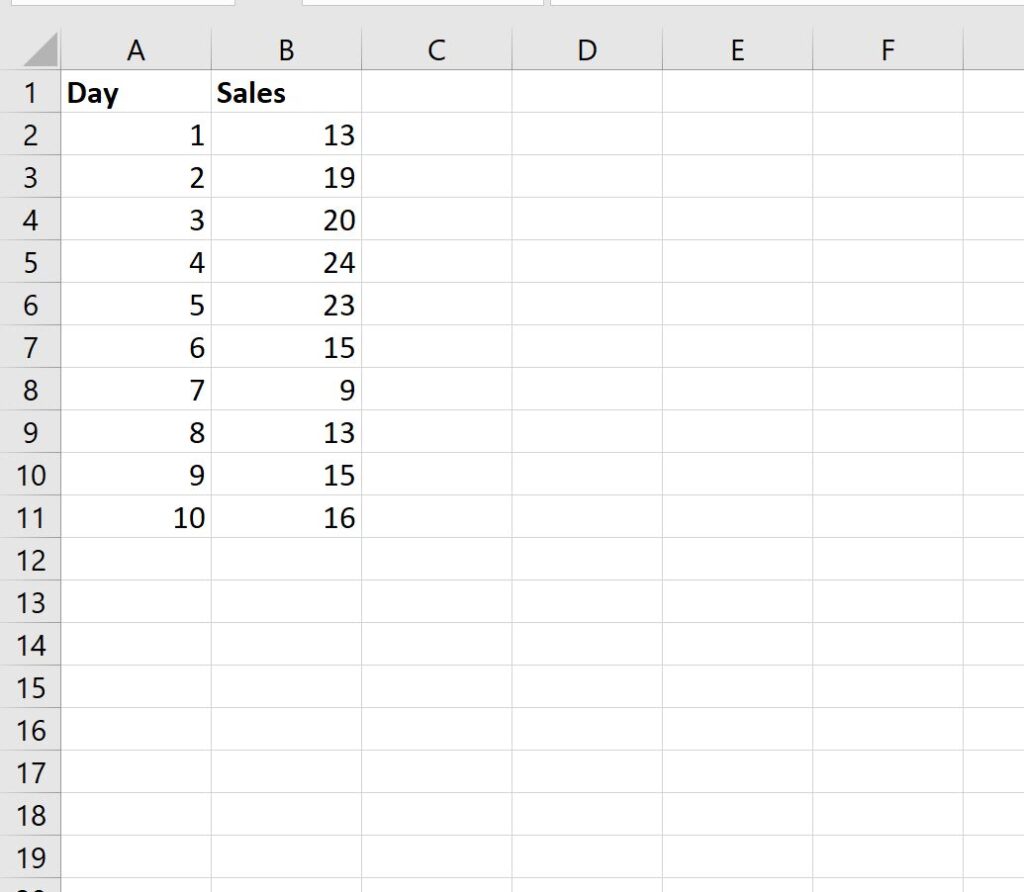Select the cell containing day value 1
This screenshot has height=892, width=1024.
[x=136, y=135]
